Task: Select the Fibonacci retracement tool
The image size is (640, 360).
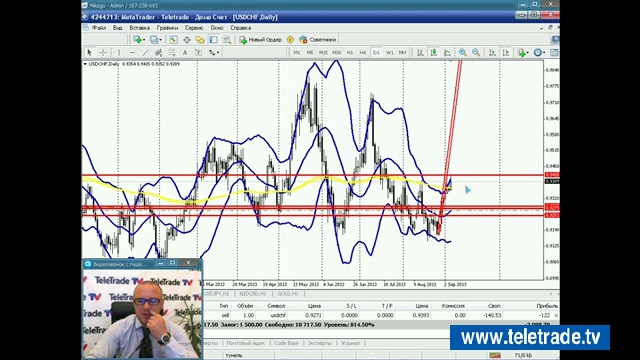Action: pyautogui.click(x=172, y=52)
